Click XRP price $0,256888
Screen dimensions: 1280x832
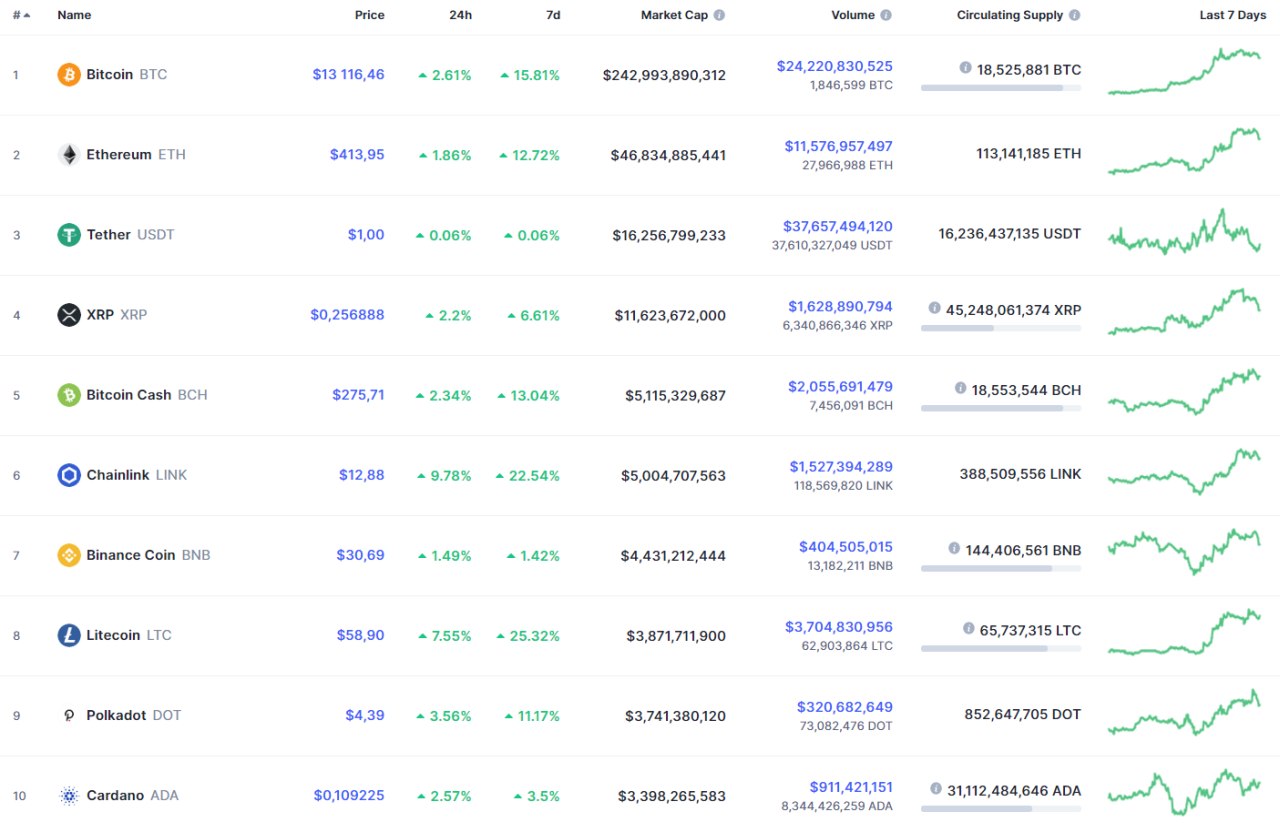pyautogui.click(x=347, y=315)
